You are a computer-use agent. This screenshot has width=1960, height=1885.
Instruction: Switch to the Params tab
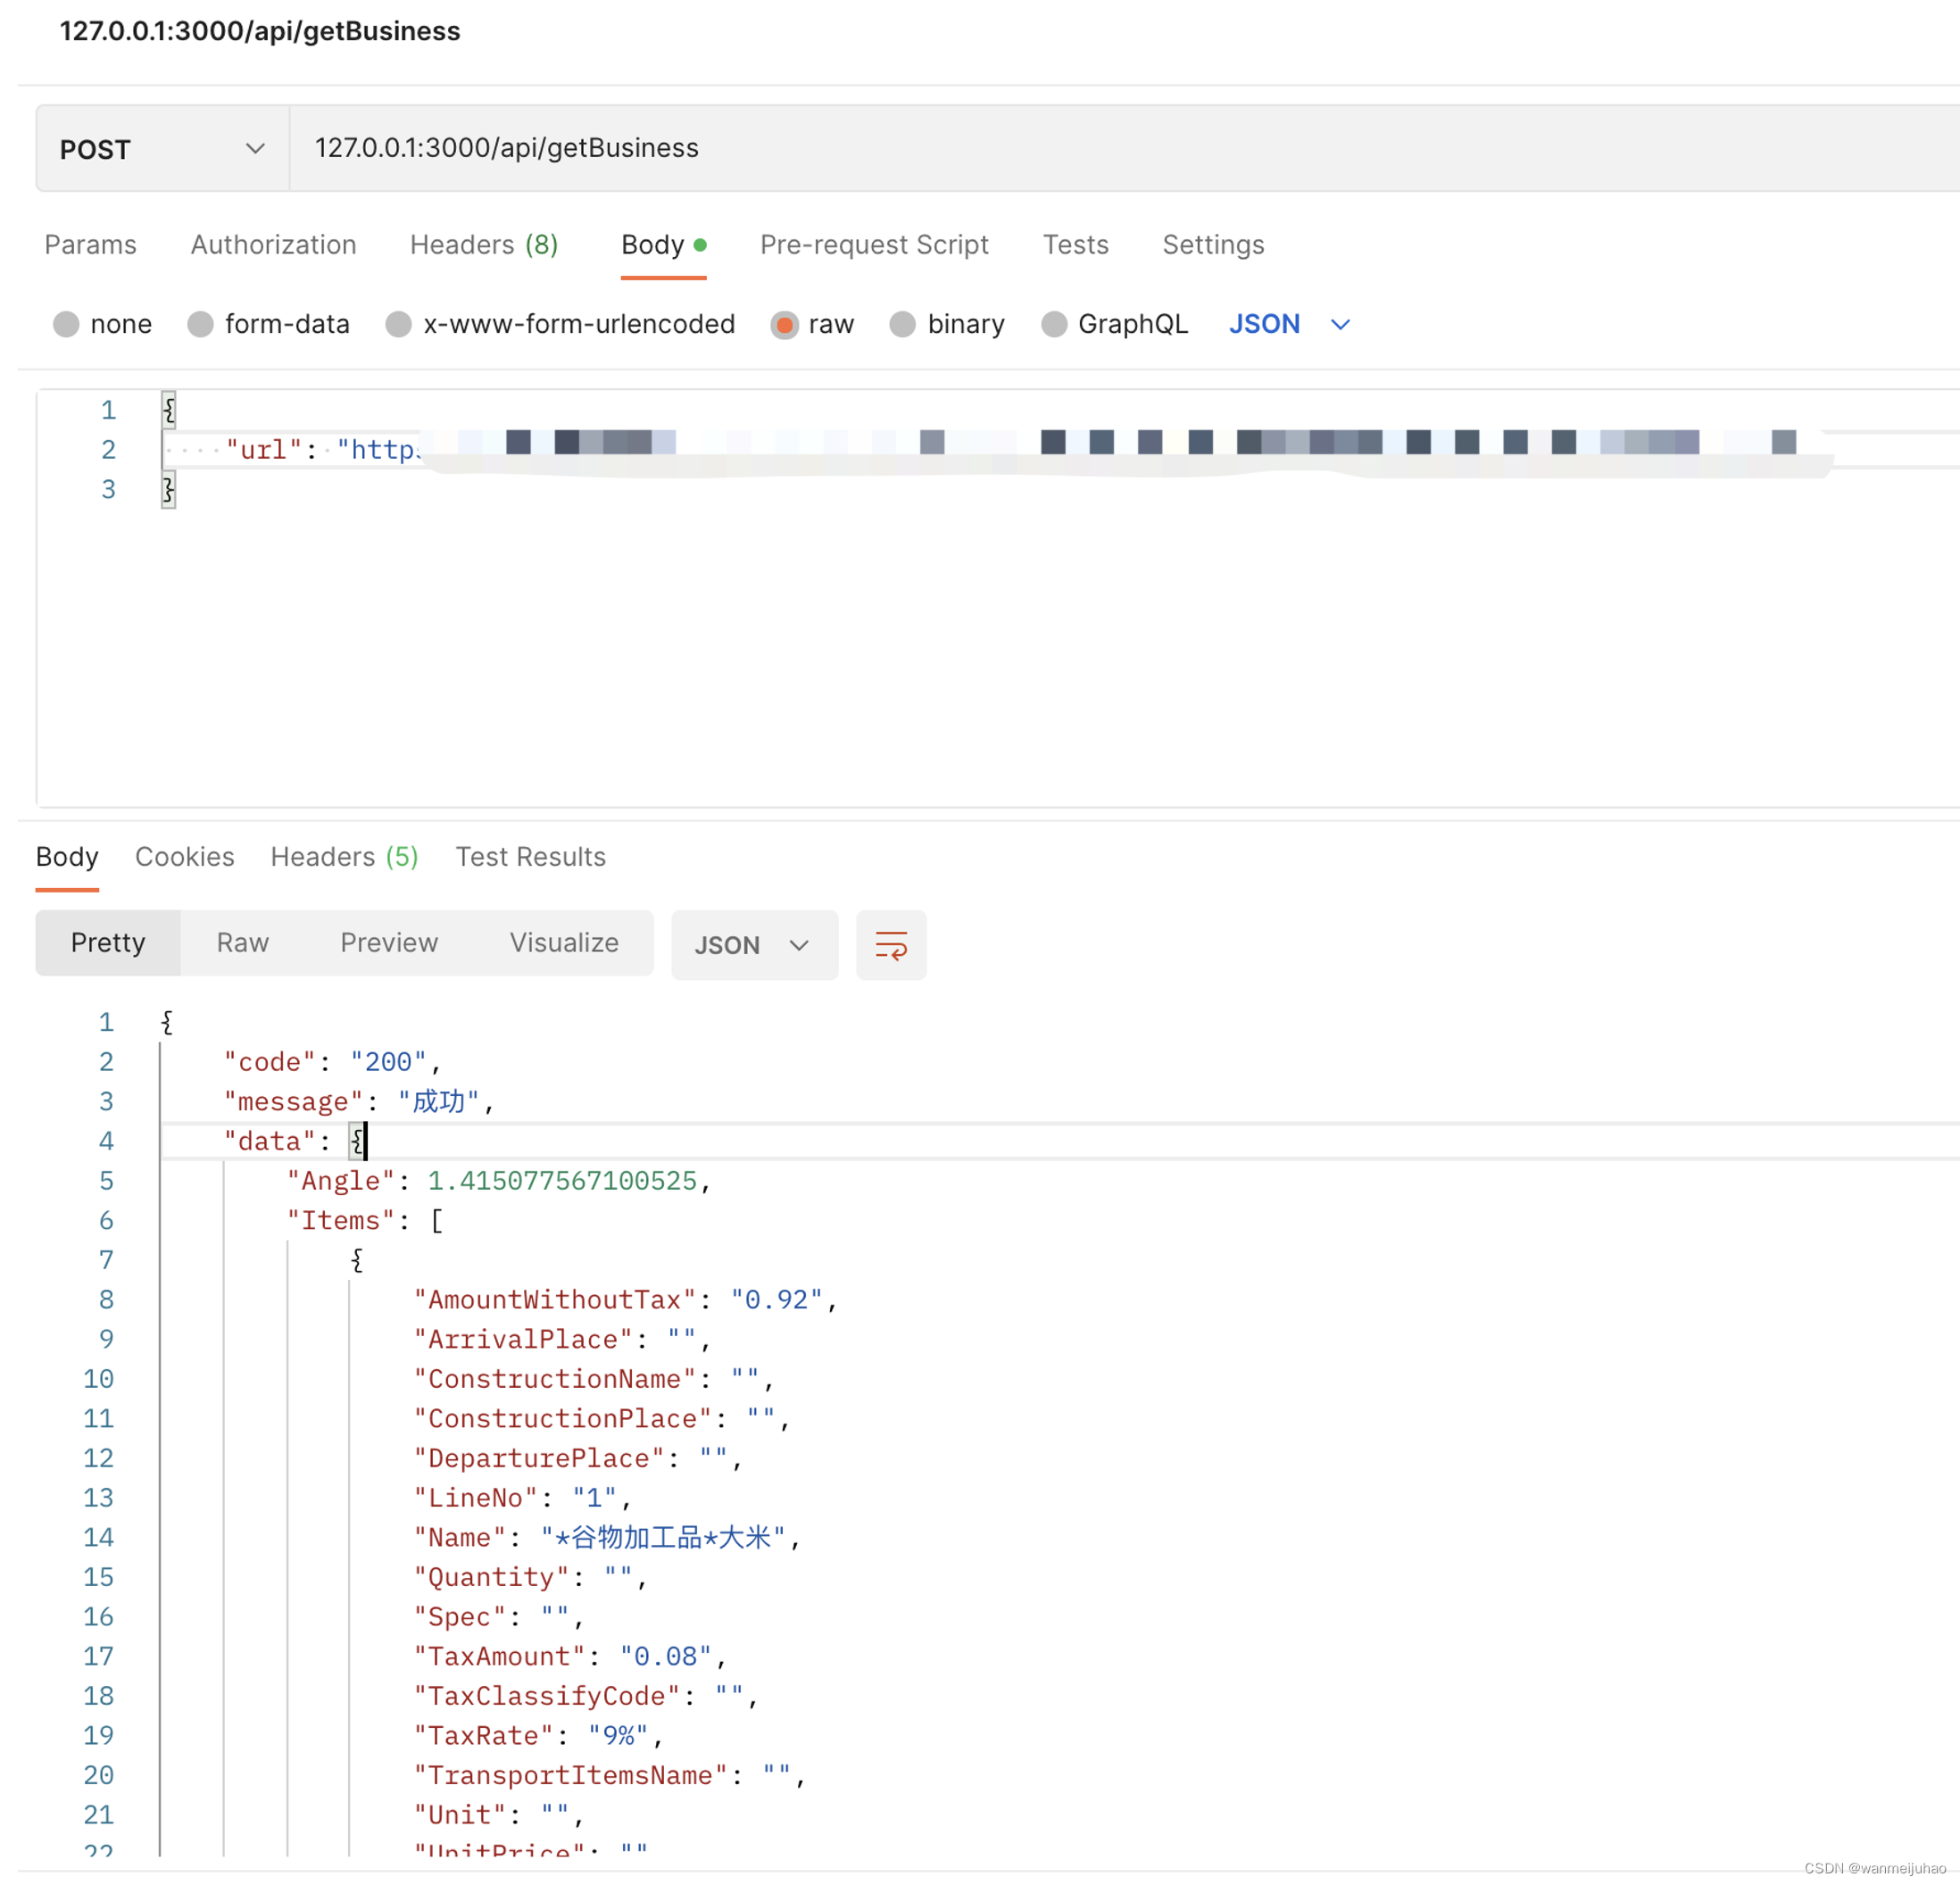click(89, 245)
